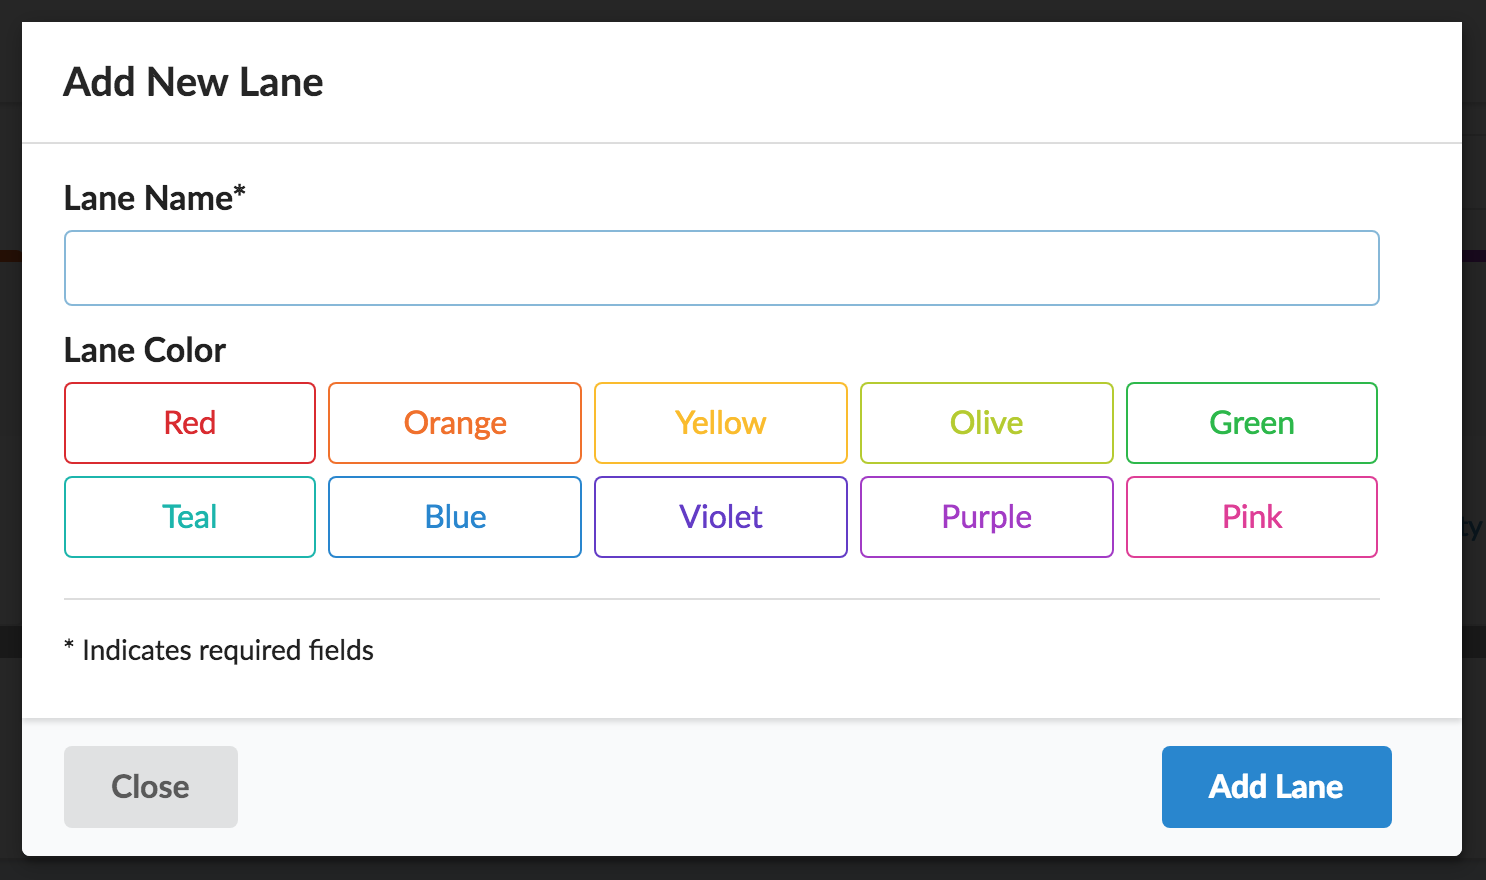Dismiss the dialog with Close button
The width and height of the screenshot is (1486, 880).
click(151, 787)
